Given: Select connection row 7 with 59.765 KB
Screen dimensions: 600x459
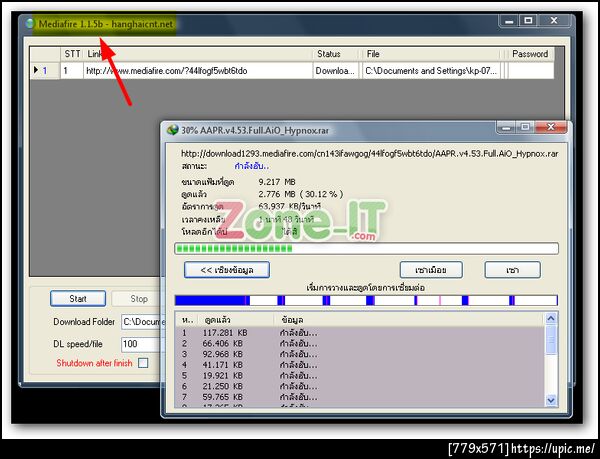Looking at the screenshot, I should point(360,397).
